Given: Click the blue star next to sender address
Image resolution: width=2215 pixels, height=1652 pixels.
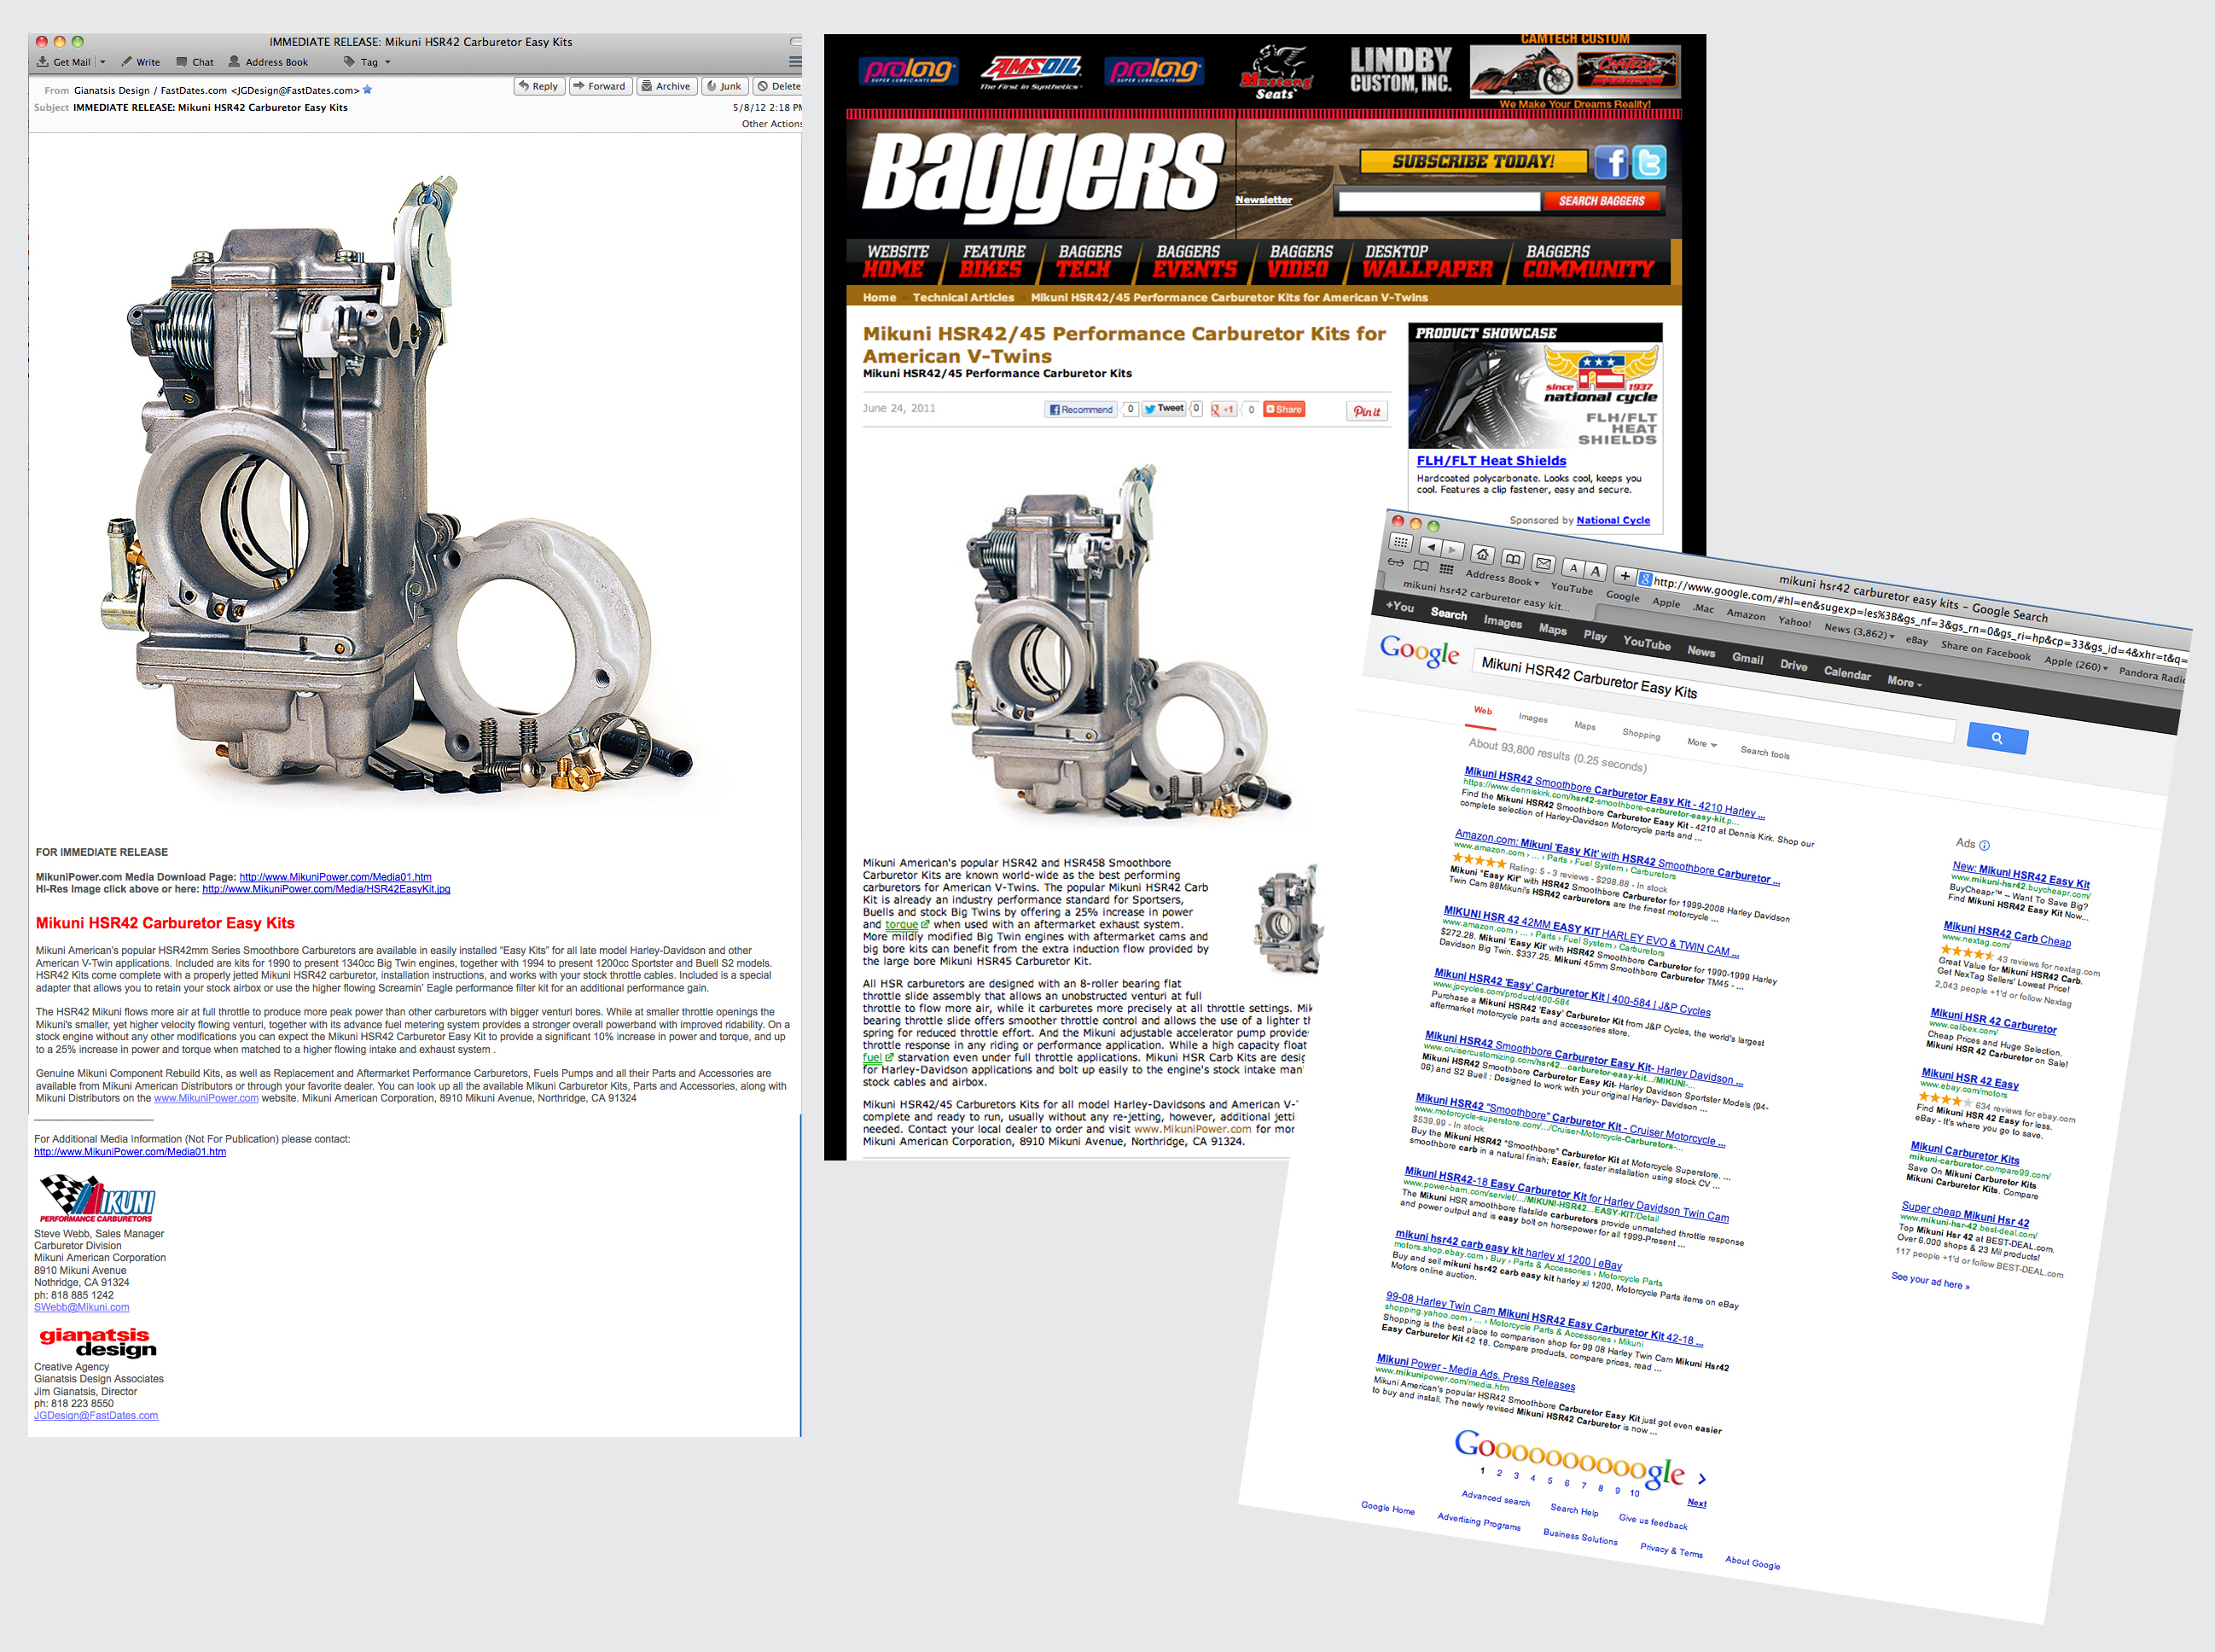Looking at the screenshot, I should coord(367,90).
